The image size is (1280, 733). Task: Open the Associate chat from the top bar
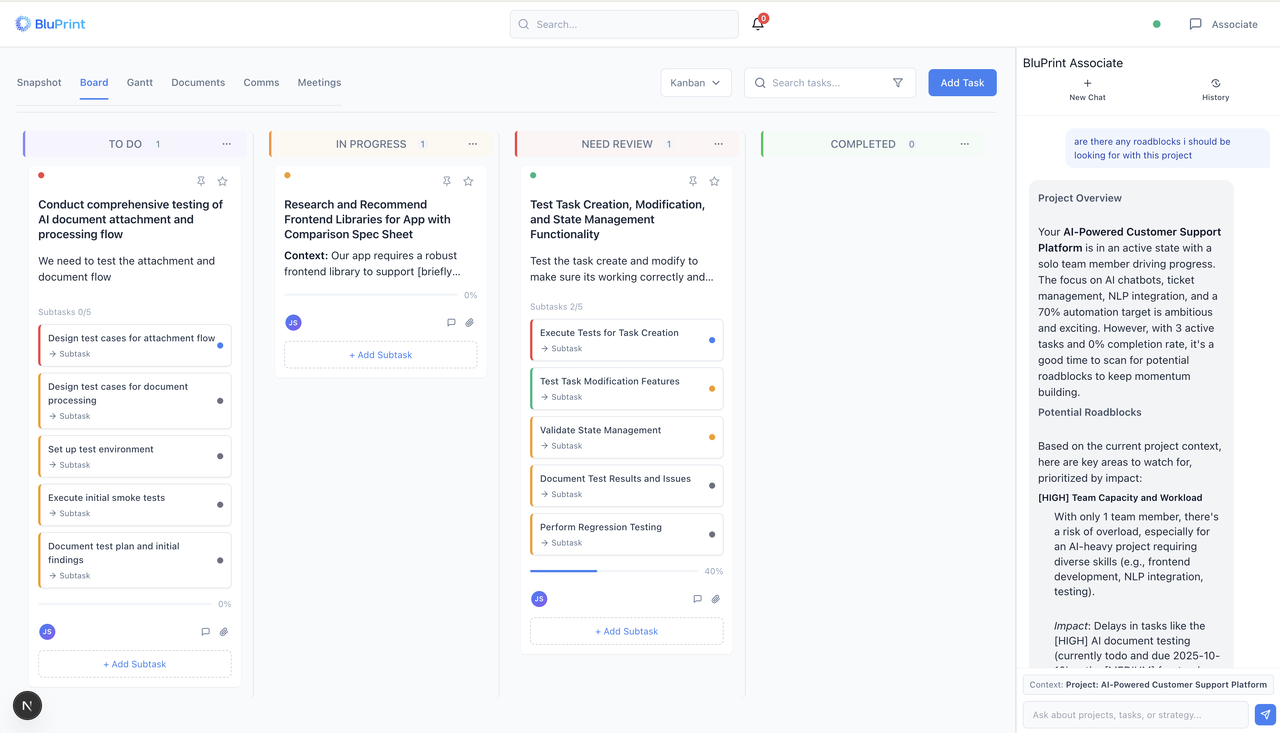(1222, 23)
